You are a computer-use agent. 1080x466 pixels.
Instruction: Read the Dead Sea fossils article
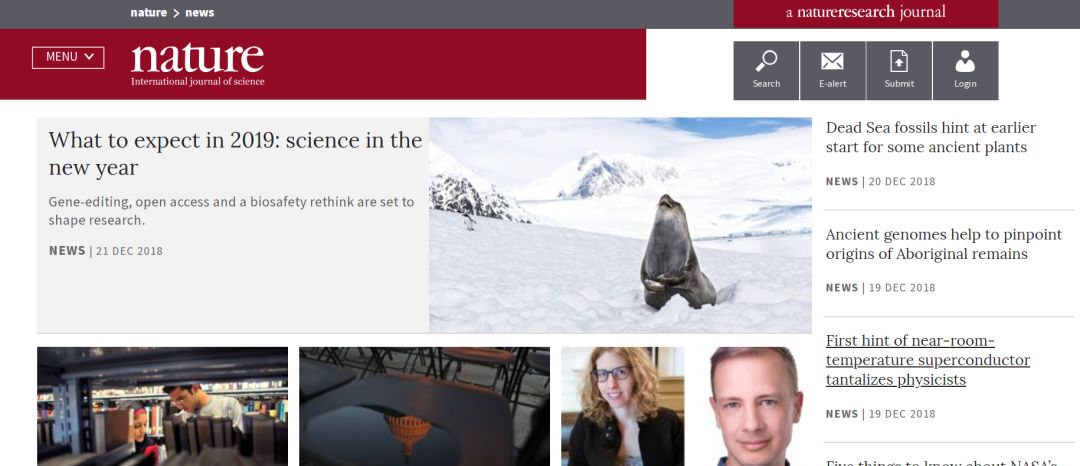pos(930,138)
